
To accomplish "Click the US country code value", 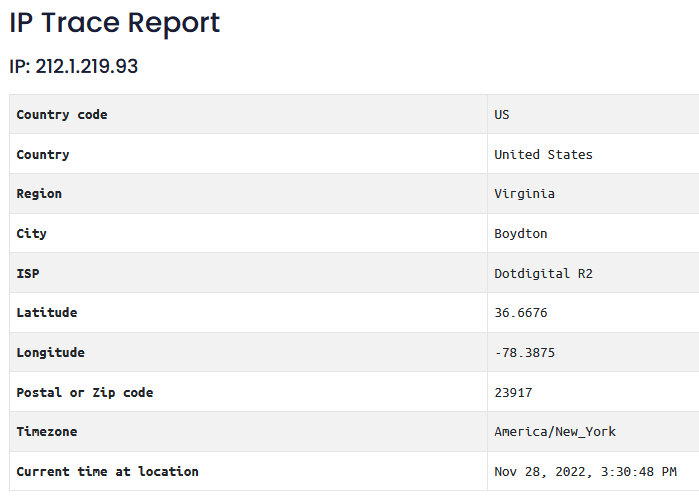I will 502,115.
